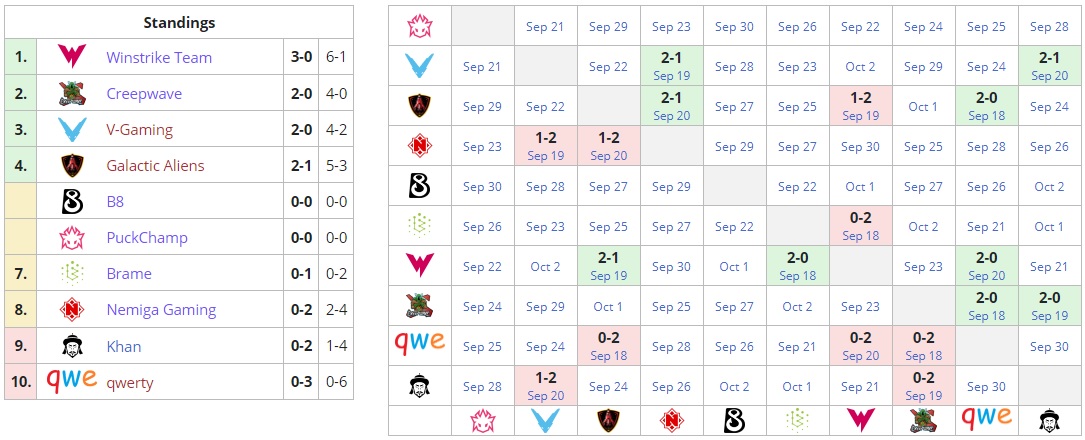This screenshot has height=440, width=1085.
Task: Click Brame logo in crosstable bottom row
Action: pos(797,420)
